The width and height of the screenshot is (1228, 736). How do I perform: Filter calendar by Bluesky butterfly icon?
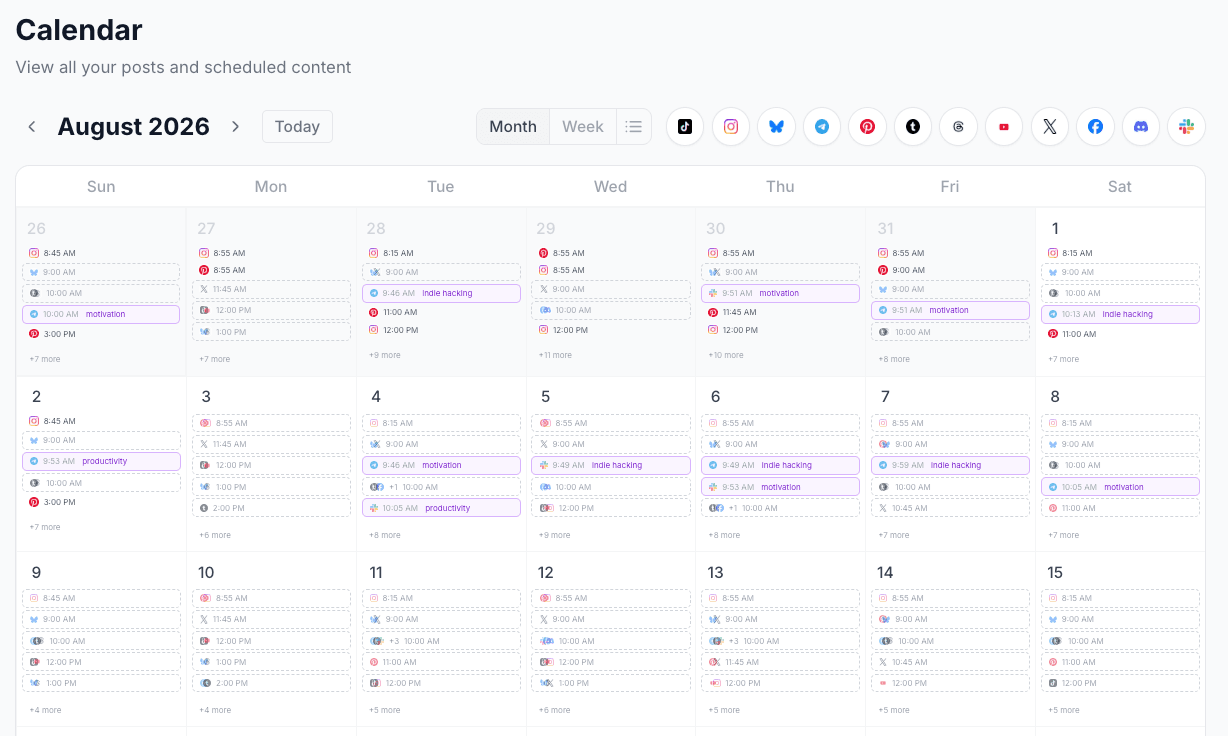click(776, 127)
